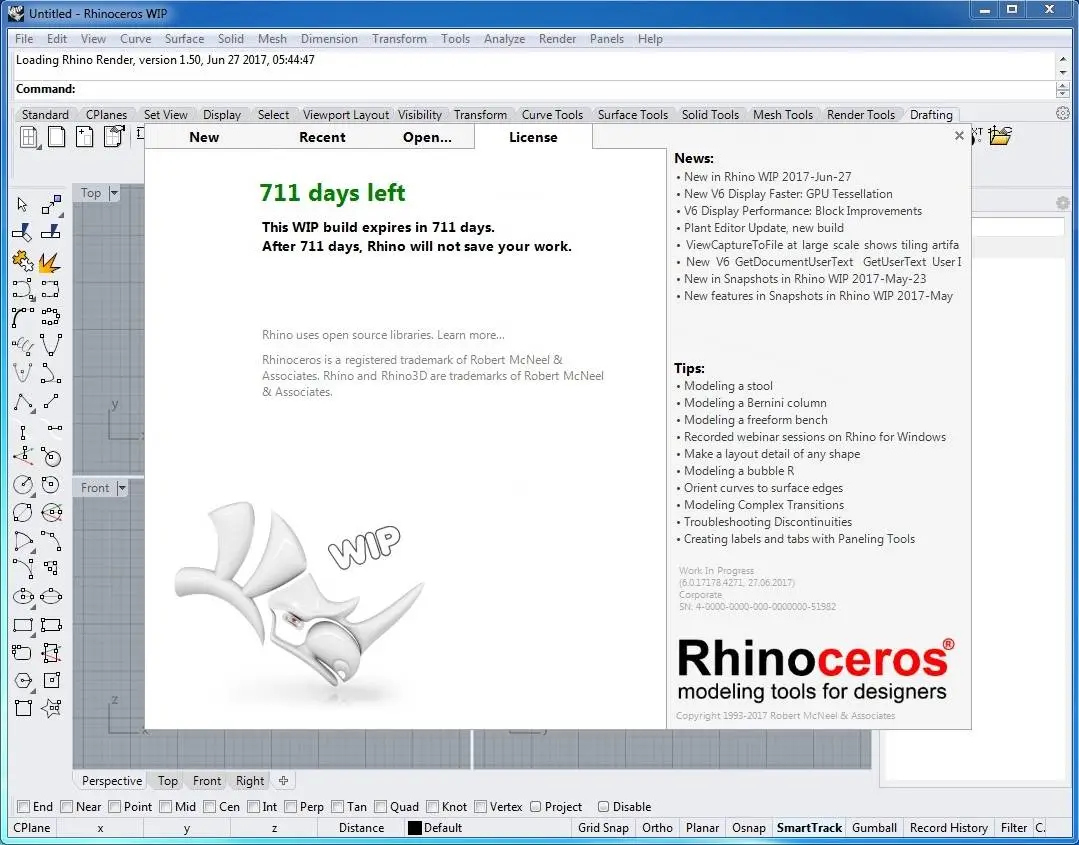This screenshot has height=845, width=1079.
Task: Click the Explode tool icon
Action: 51,261
